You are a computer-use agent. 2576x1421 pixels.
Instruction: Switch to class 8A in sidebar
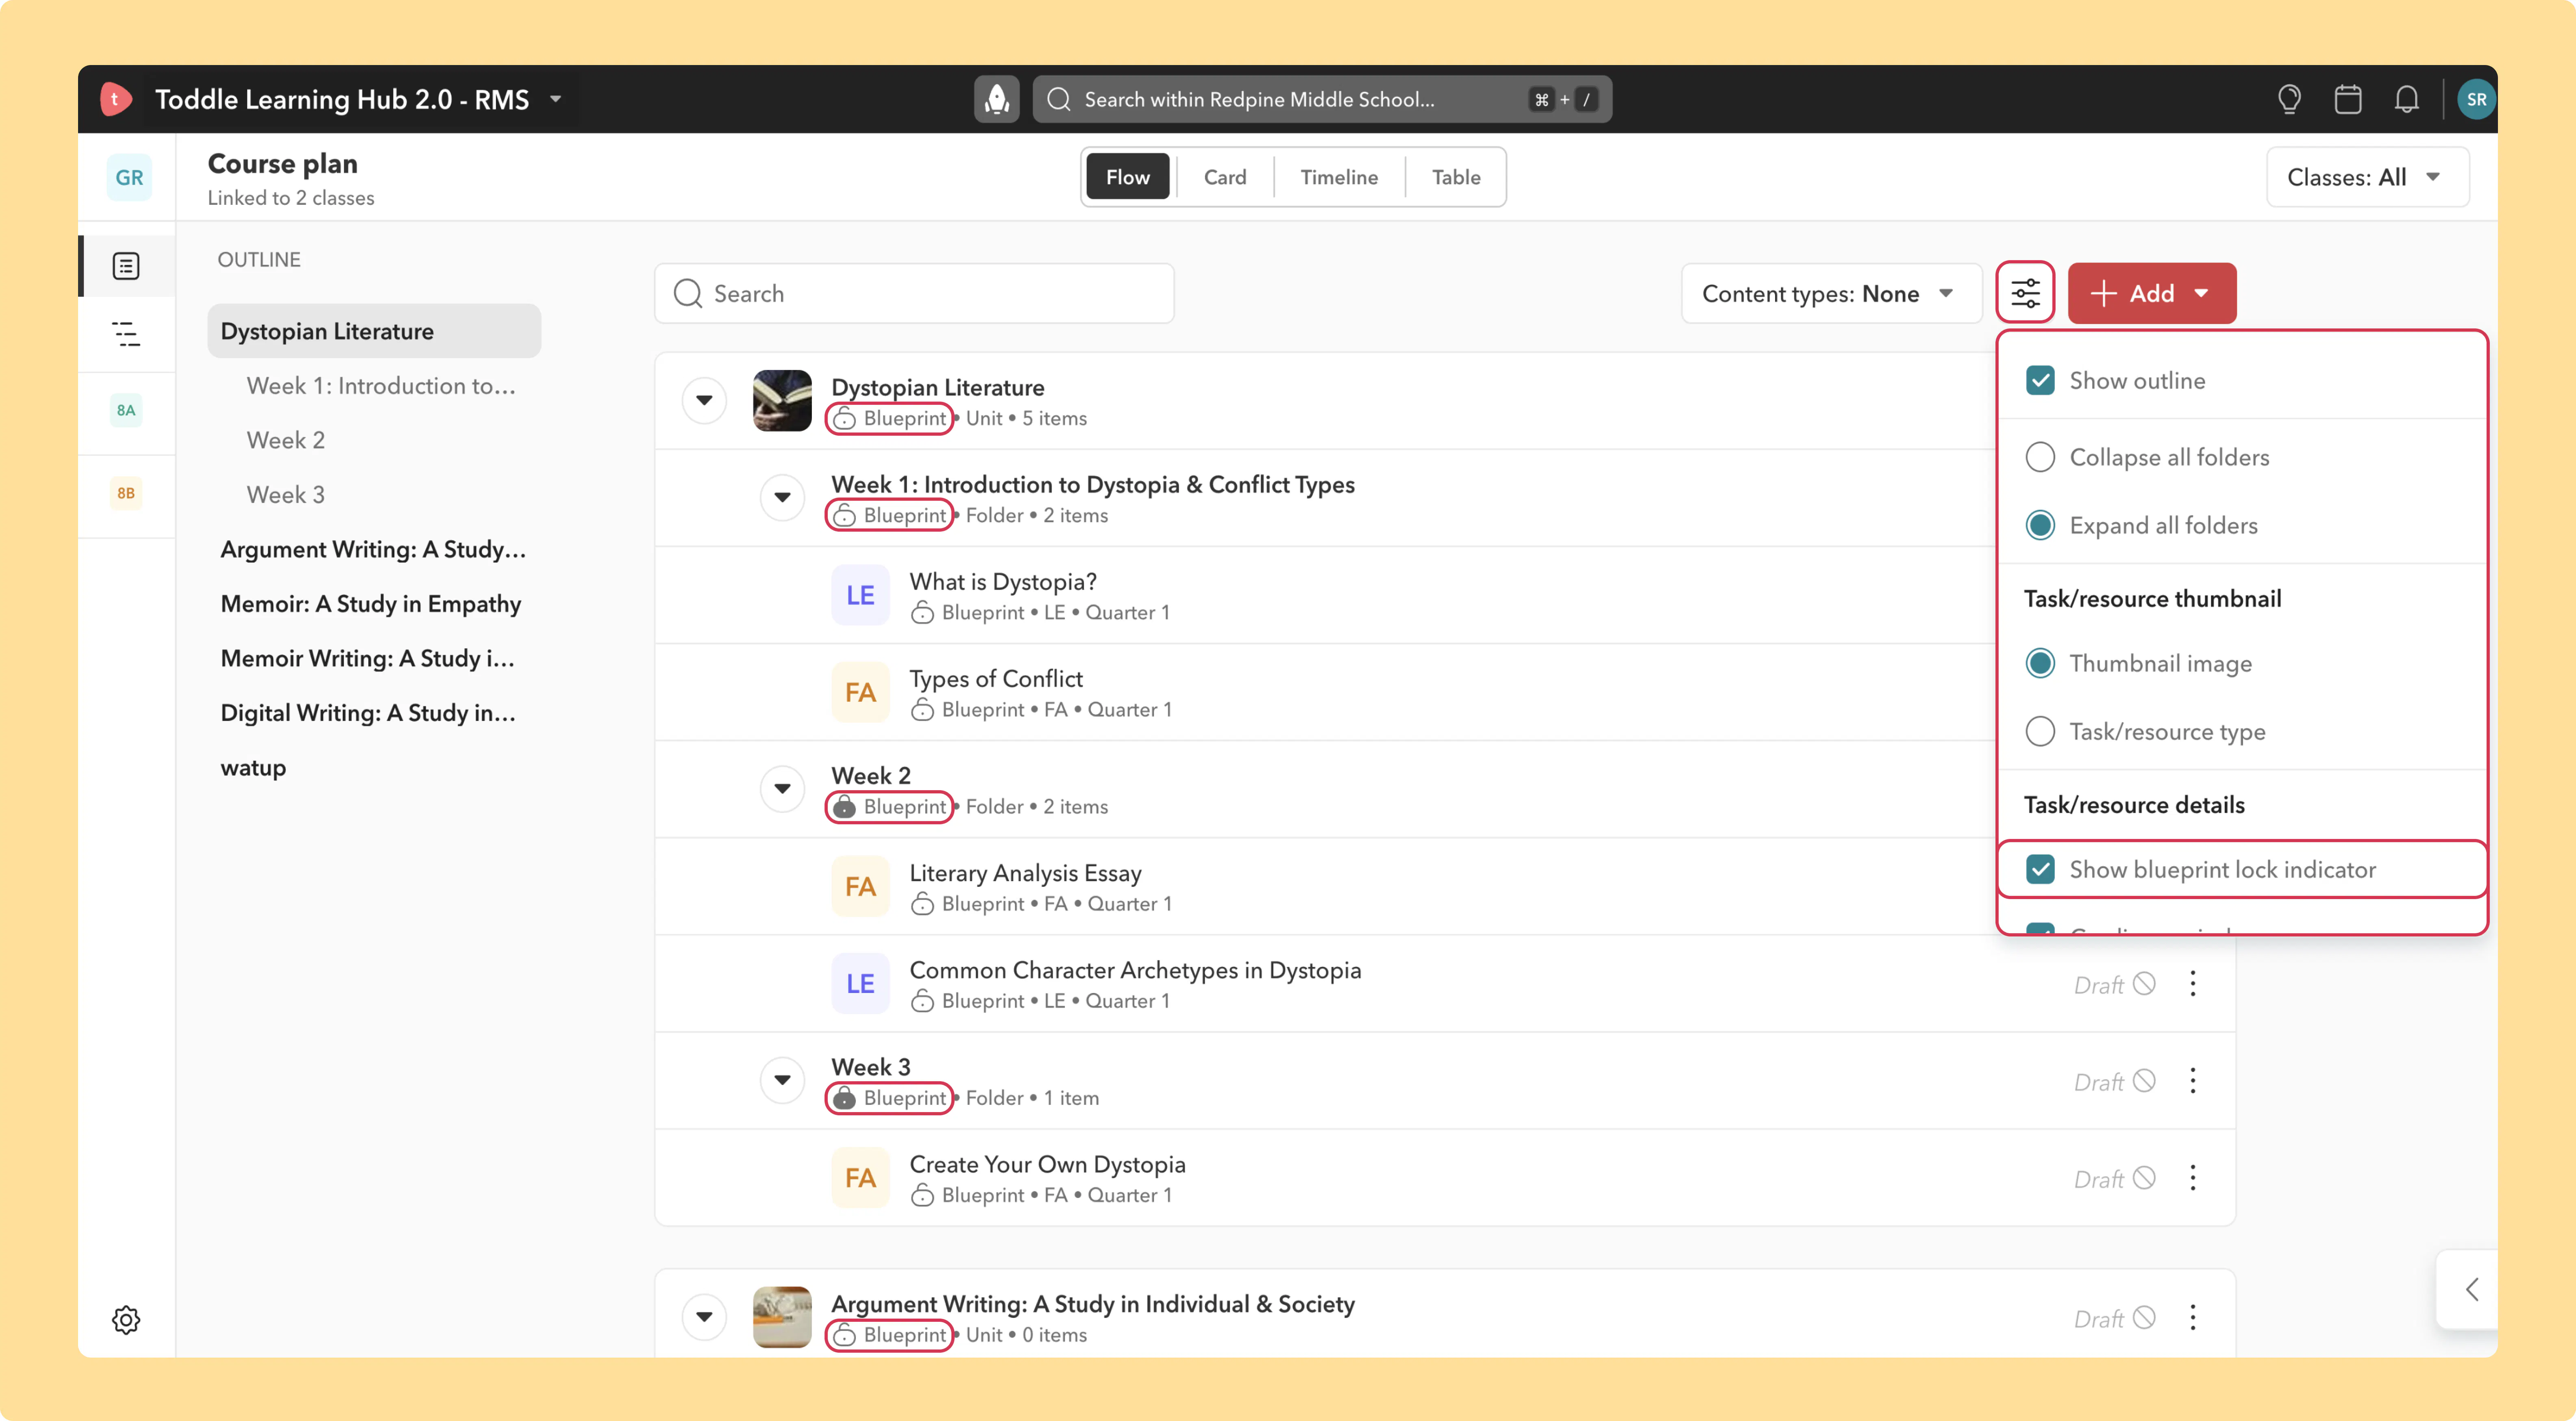pyautogui.click(x=126, y=410)
